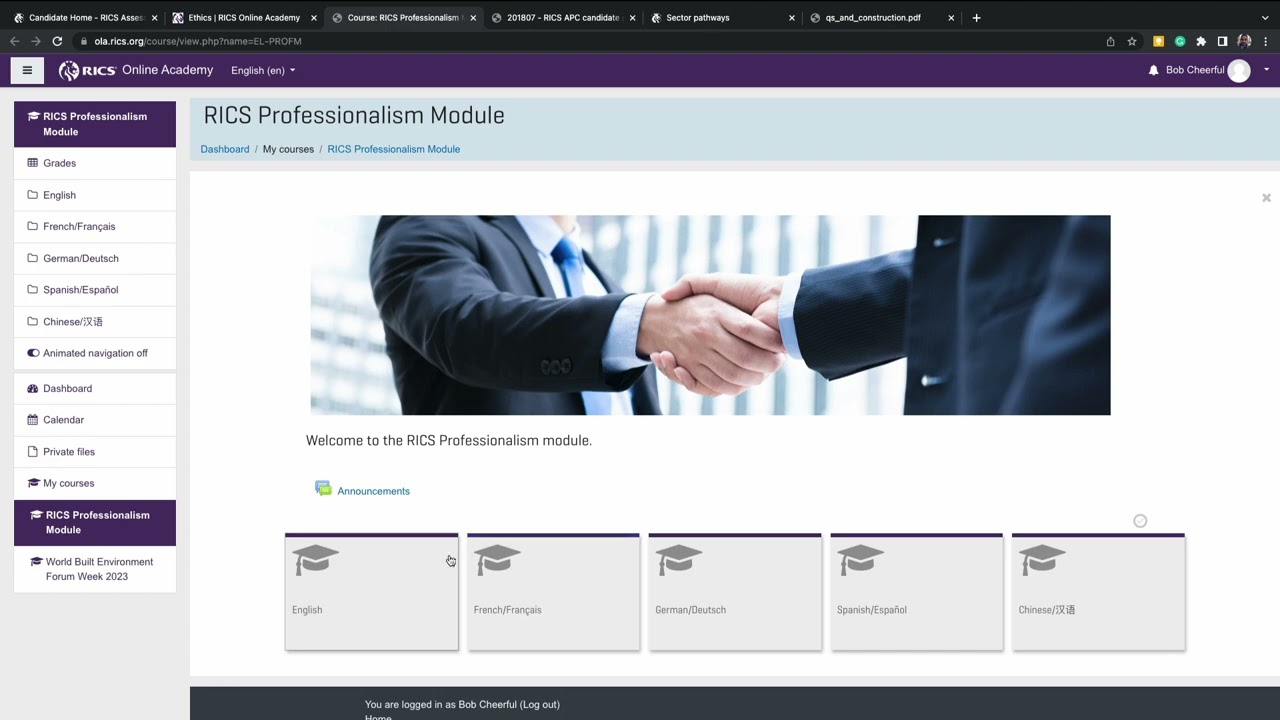
Task: Click RICS Professionalism Module breadcrumb link
Action: click(x=393, y=149)
